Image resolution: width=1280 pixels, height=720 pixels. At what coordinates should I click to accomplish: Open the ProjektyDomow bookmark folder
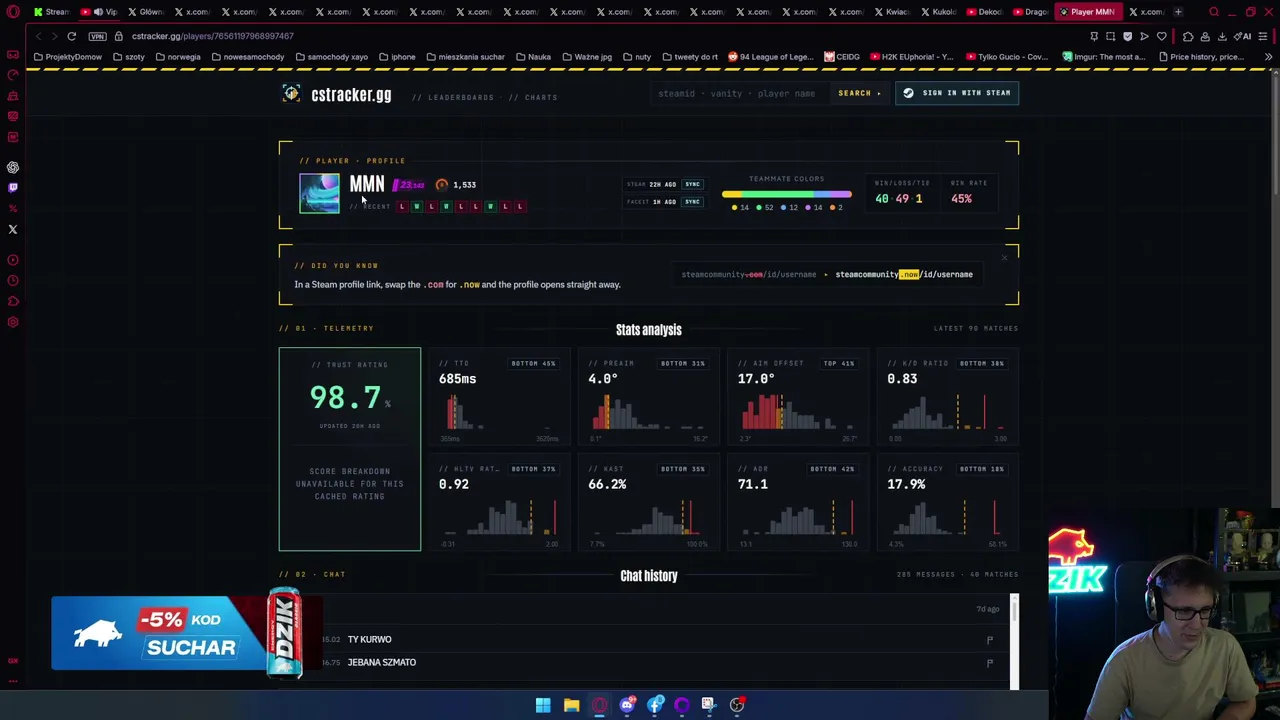[x=68, y=57]
